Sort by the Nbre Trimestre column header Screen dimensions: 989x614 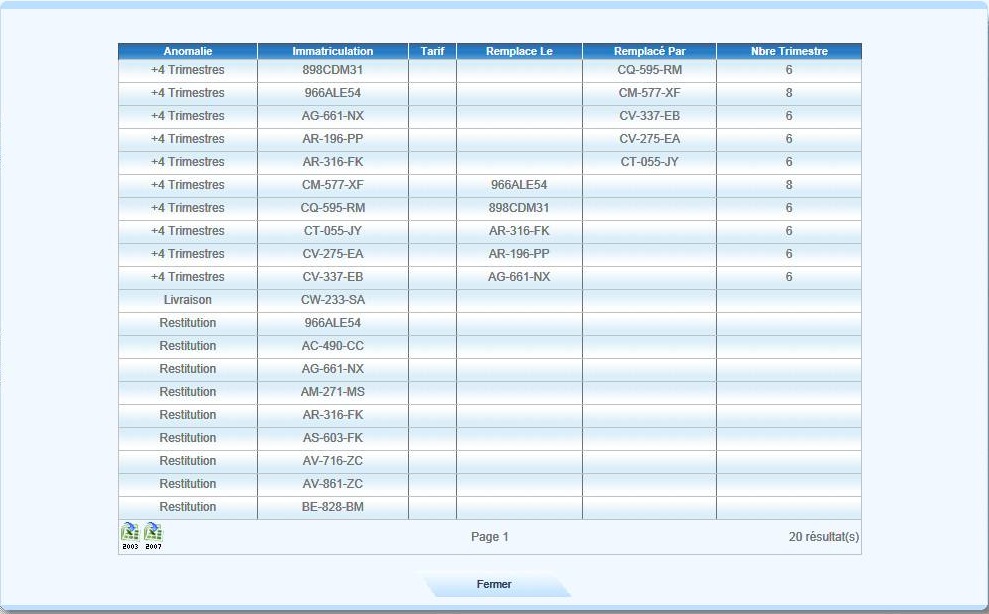tap(788, 51)
